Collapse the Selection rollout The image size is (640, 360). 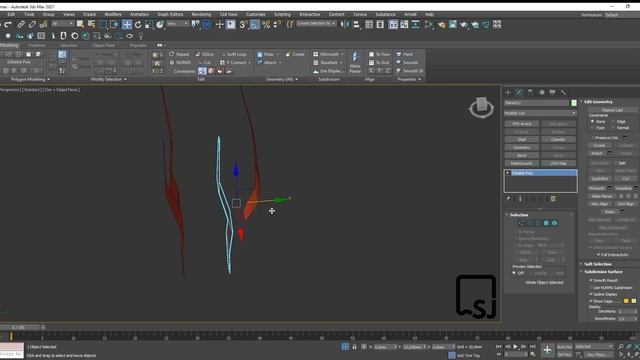519,215
